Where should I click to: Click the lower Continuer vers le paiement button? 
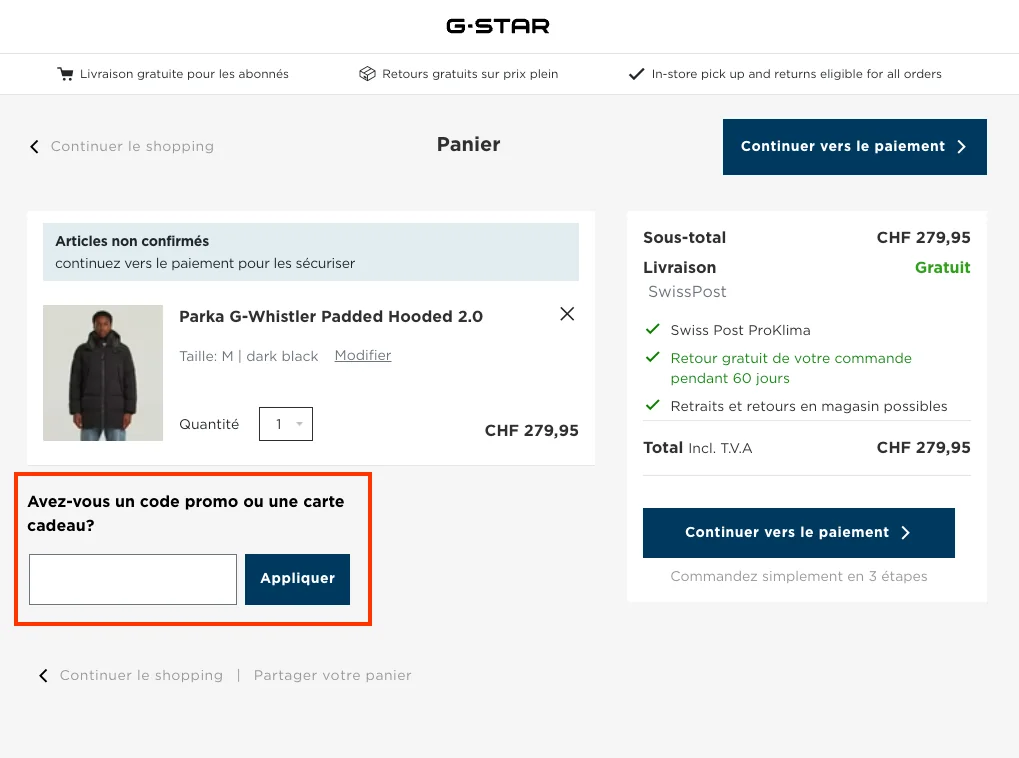797,532
